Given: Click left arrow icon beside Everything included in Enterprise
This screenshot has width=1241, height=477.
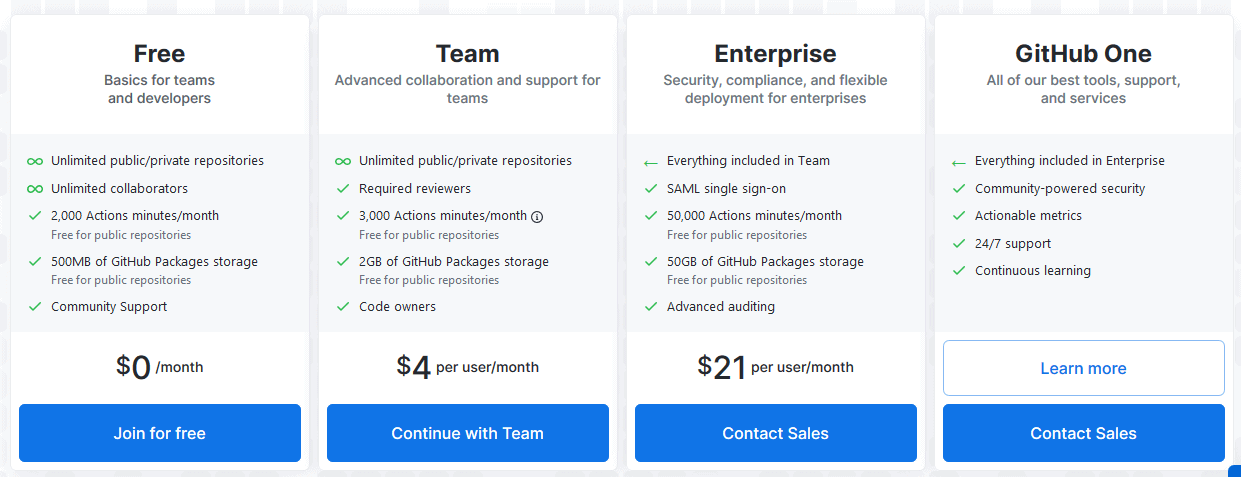Looking at the screenshot, I should pos(959,162).
